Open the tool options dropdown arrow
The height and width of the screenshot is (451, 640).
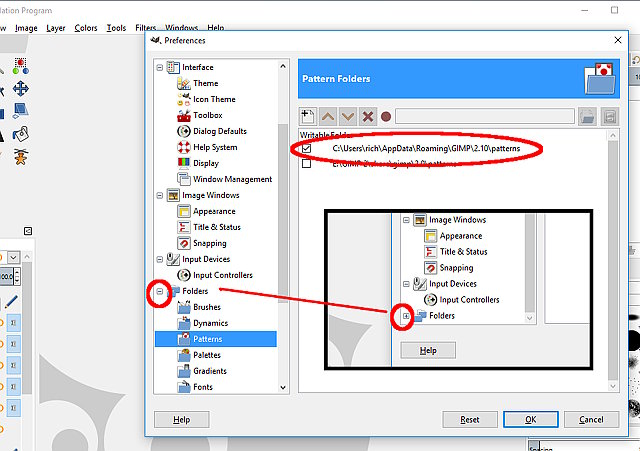(x=13, y=258)
